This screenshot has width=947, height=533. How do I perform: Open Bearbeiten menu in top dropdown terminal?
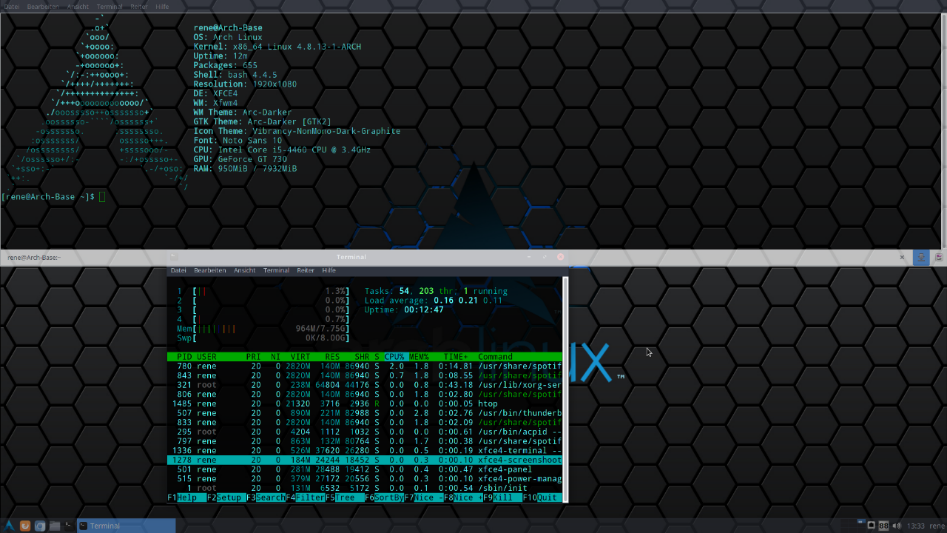point(43,7)
